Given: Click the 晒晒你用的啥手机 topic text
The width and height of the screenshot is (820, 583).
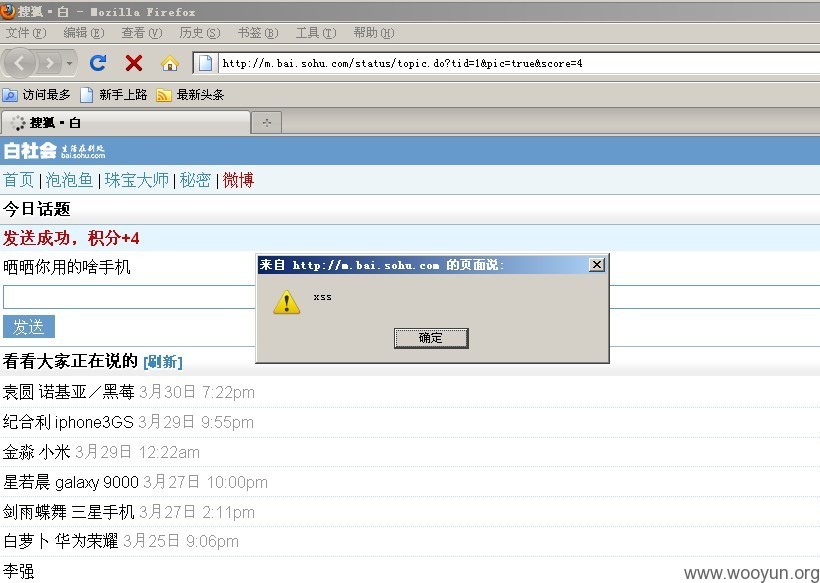Looking at the screenshot, I should point(66,267).
